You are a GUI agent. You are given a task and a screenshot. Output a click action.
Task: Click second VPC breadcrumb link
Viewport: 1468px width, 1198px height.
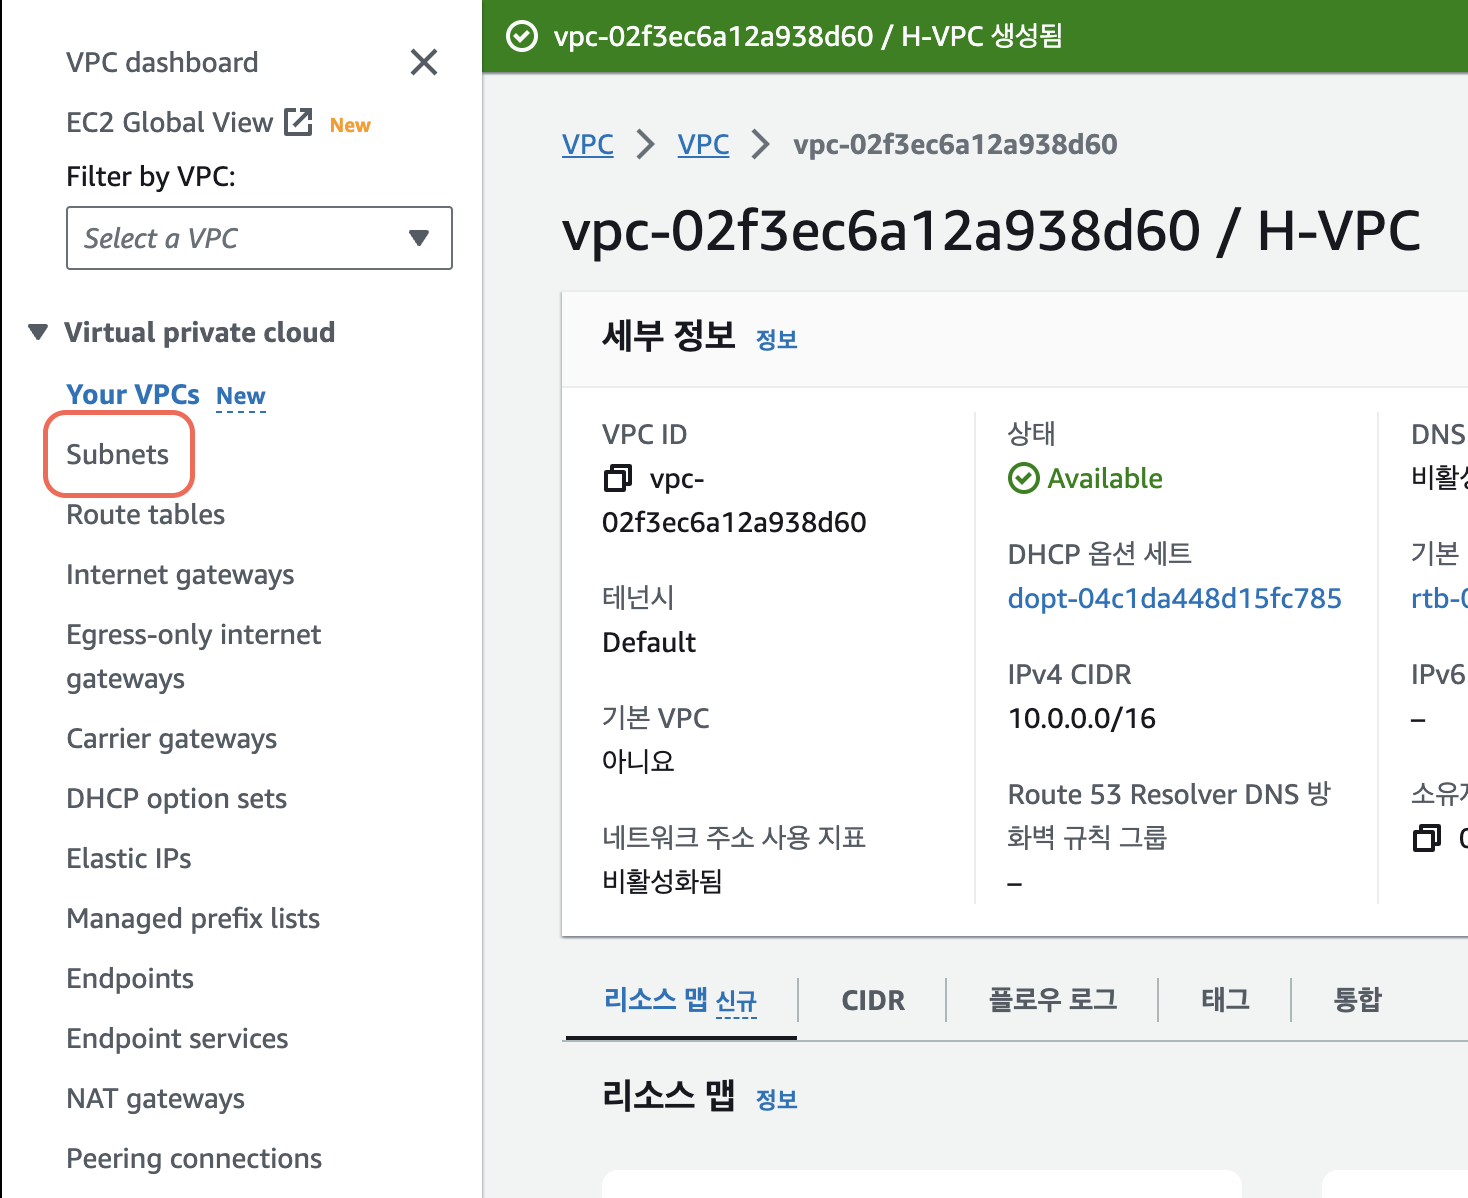[703, 144]
